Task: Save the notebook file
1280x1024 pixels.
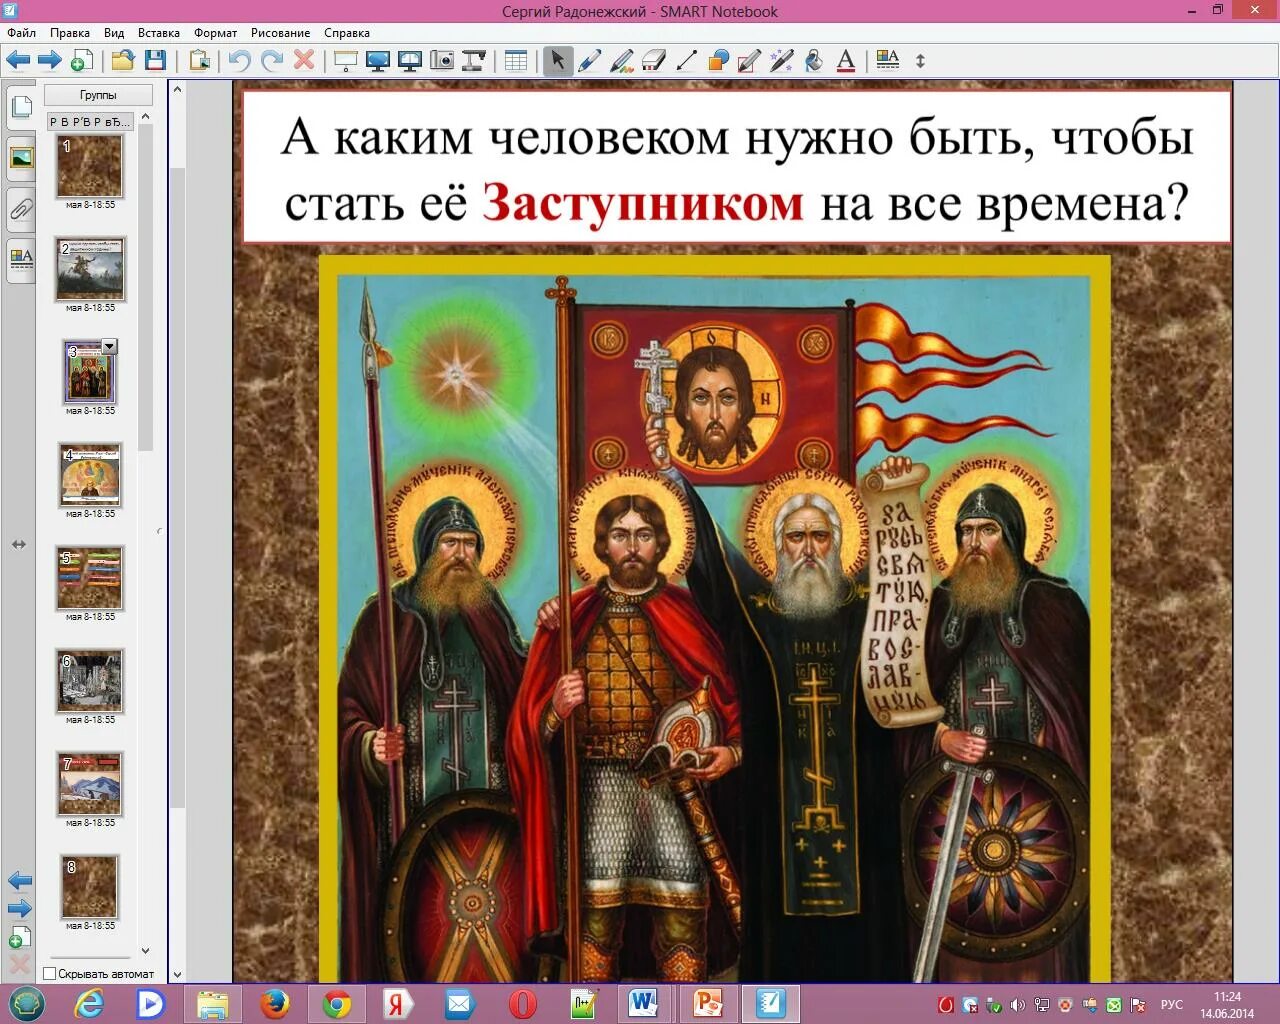Action: pyautogui.click(x=155, y=61)
